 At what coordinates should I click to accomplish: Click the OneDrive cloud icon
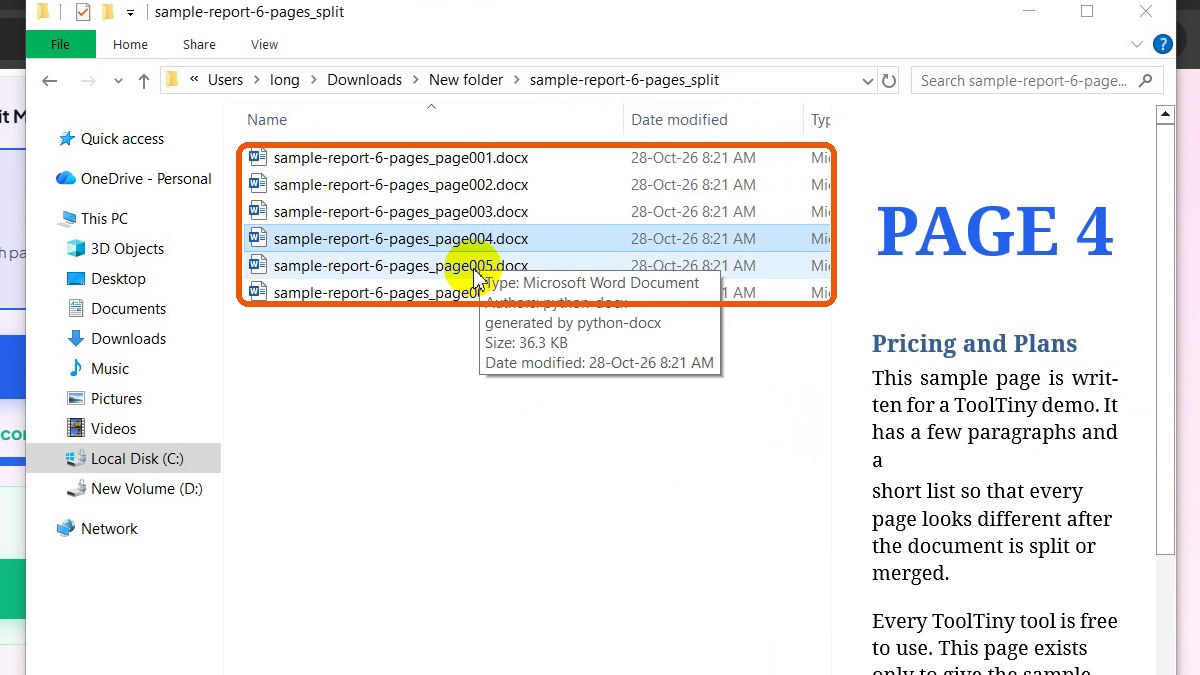(66, 179)
